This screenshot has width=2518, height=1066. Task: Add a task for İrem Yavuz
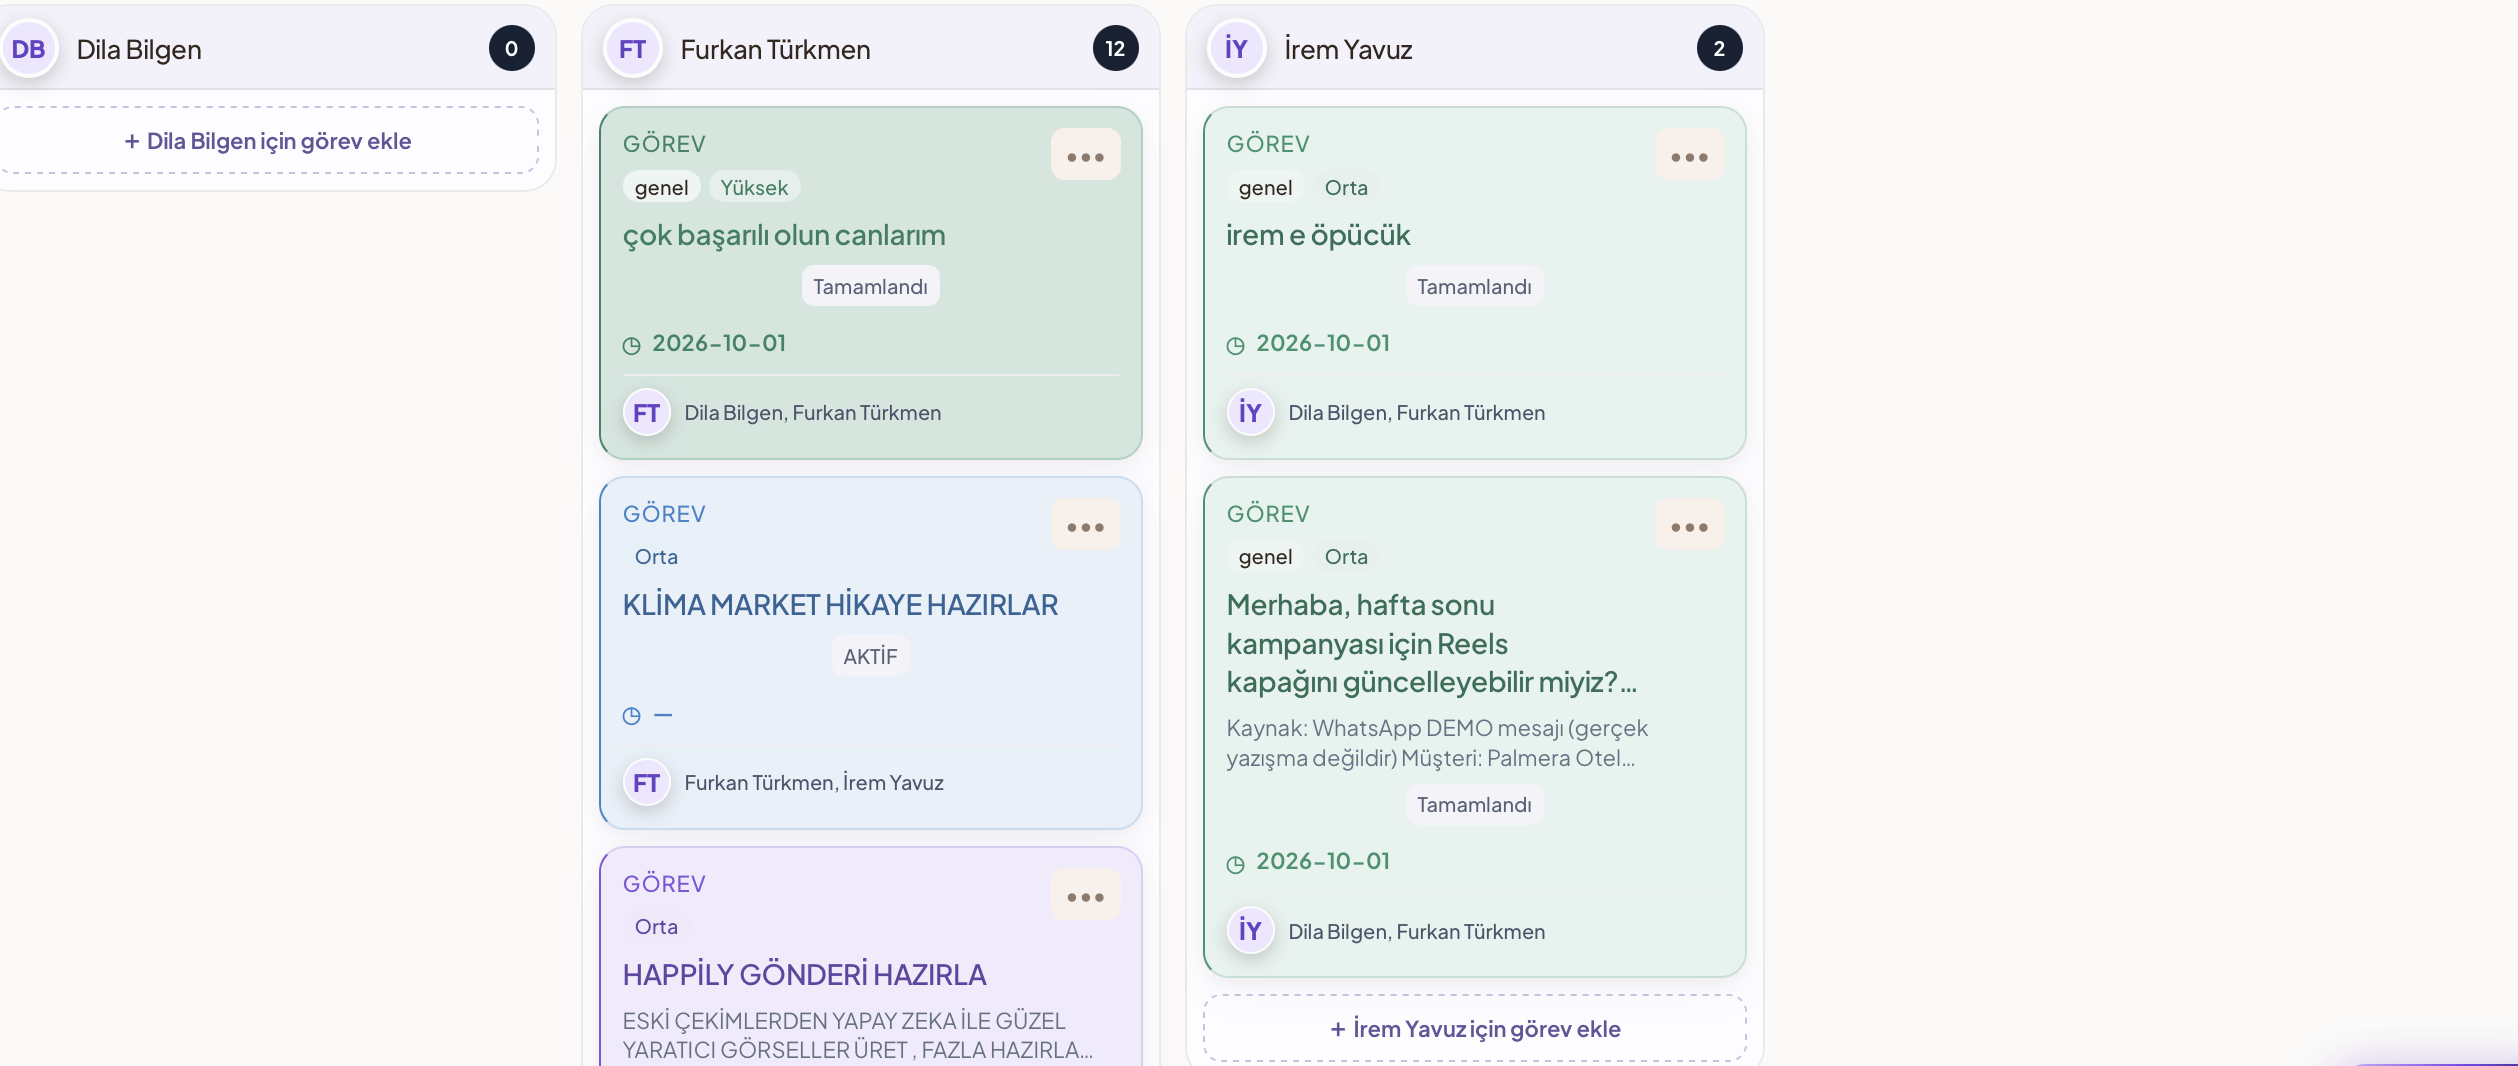1475,1029
